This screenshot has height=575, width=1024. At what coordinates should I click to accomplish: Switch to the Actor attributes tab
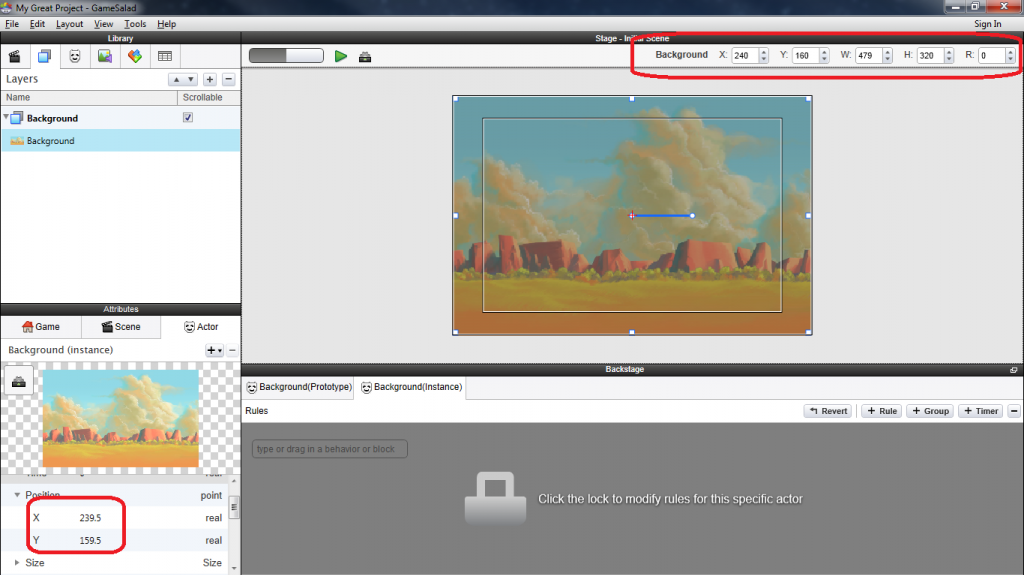(x=200, y=327)
